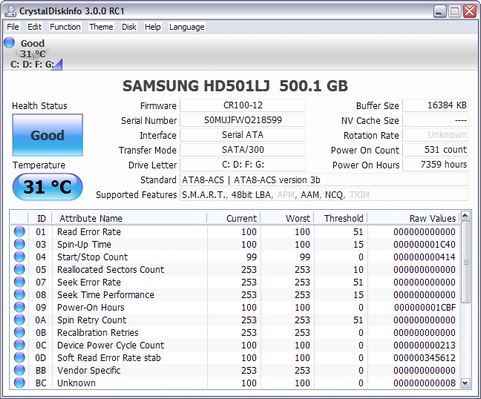Click the Firmware field CR100-12
Viewport: 481px width, 399px height.
tap(243, 105)
